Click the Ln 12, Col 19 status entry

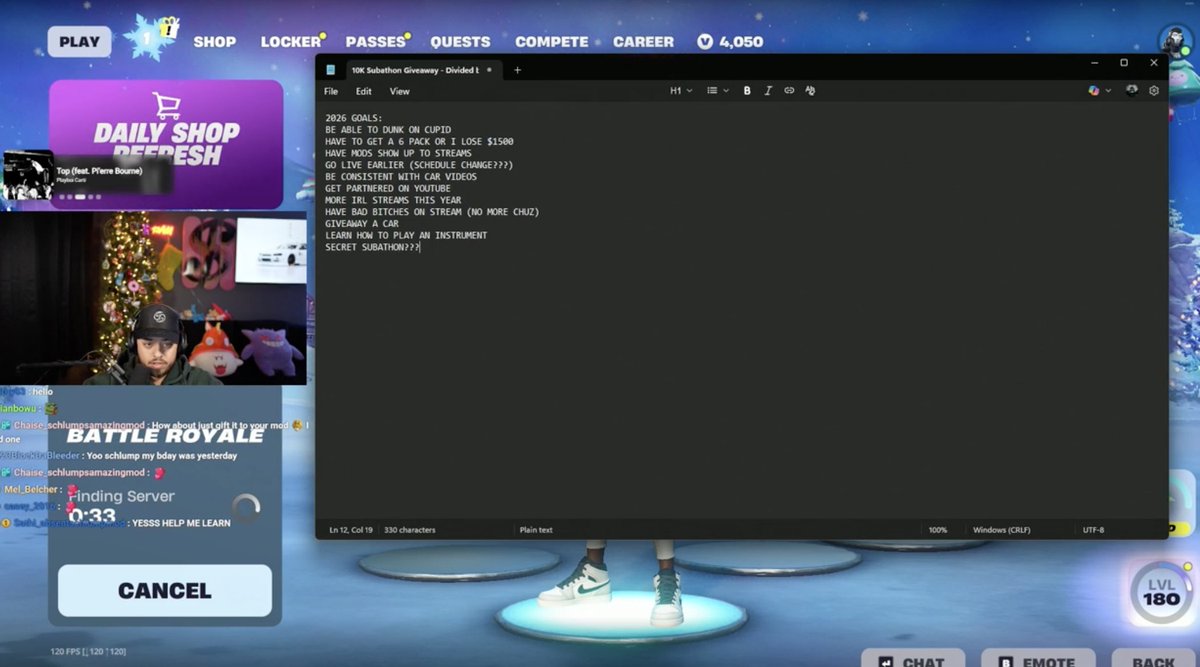[x=350, y=530]
